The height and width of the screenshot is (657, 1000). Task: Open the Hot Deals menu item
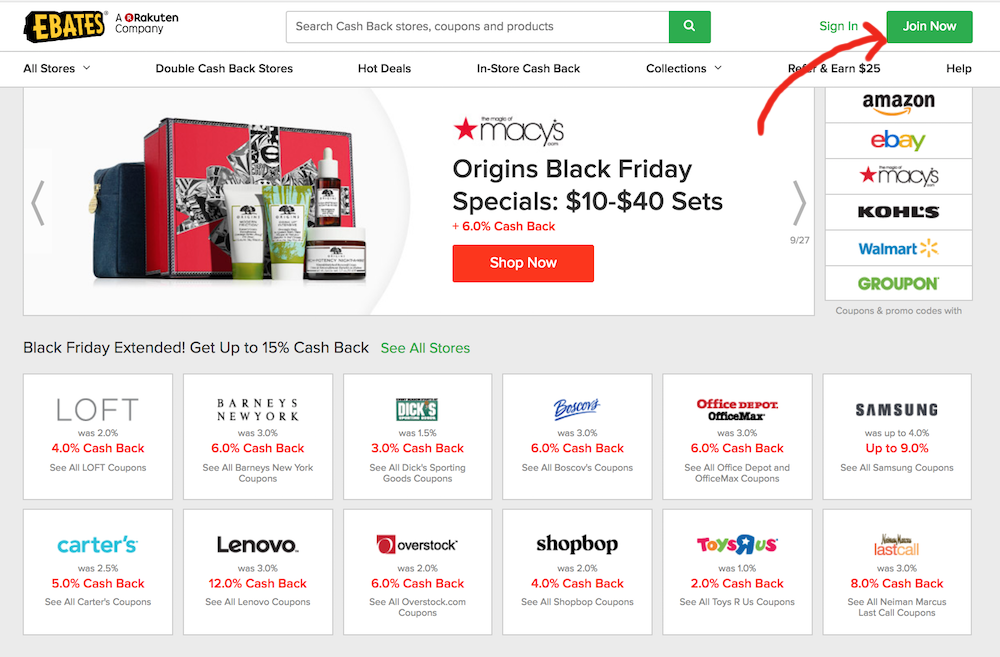pos(385,68)
